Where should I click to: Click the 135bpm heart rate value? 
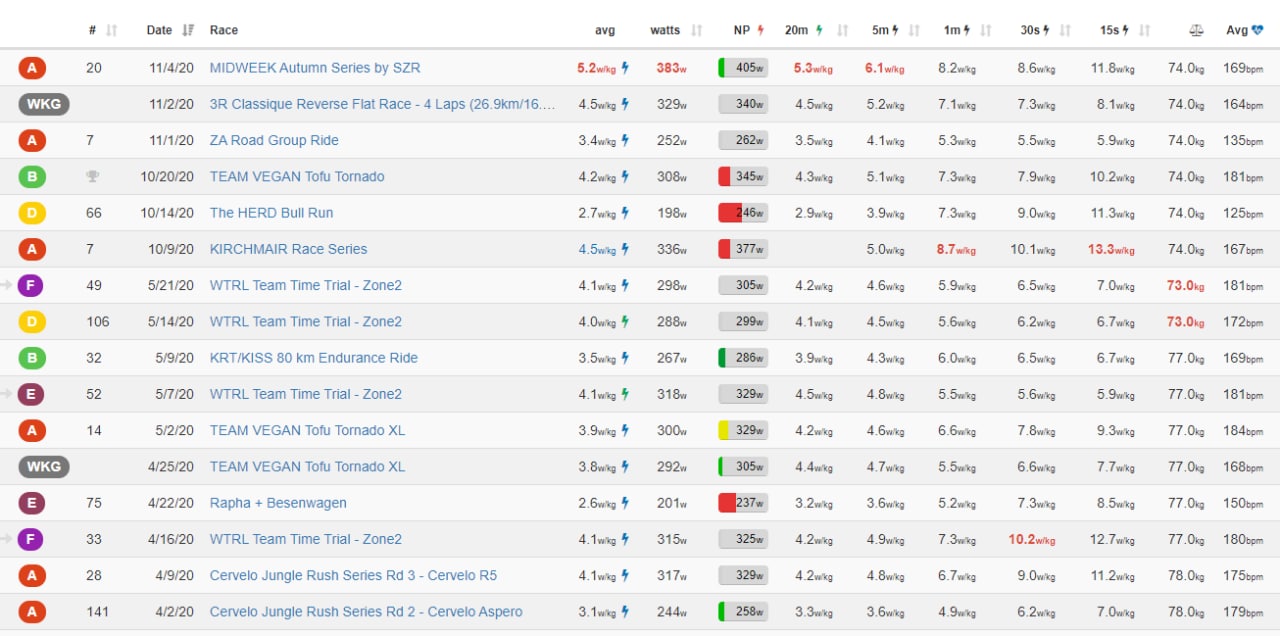(1243, 140)
